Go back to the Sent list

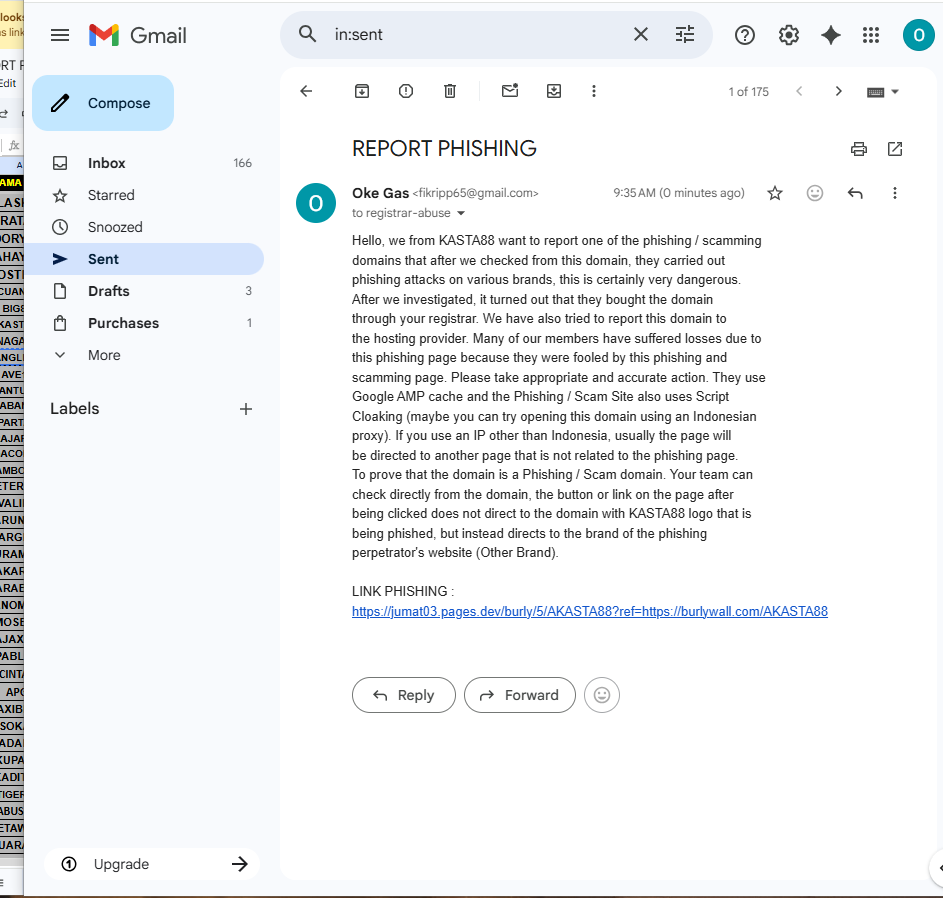(x=306, y=91)
